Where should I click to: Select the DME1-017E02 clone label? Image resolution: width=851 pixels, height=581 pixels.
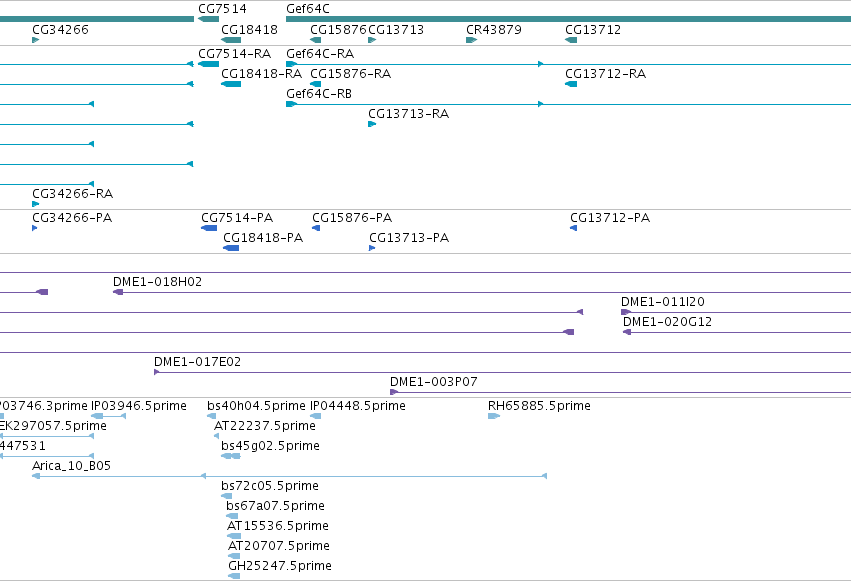(x=197, y=362)
